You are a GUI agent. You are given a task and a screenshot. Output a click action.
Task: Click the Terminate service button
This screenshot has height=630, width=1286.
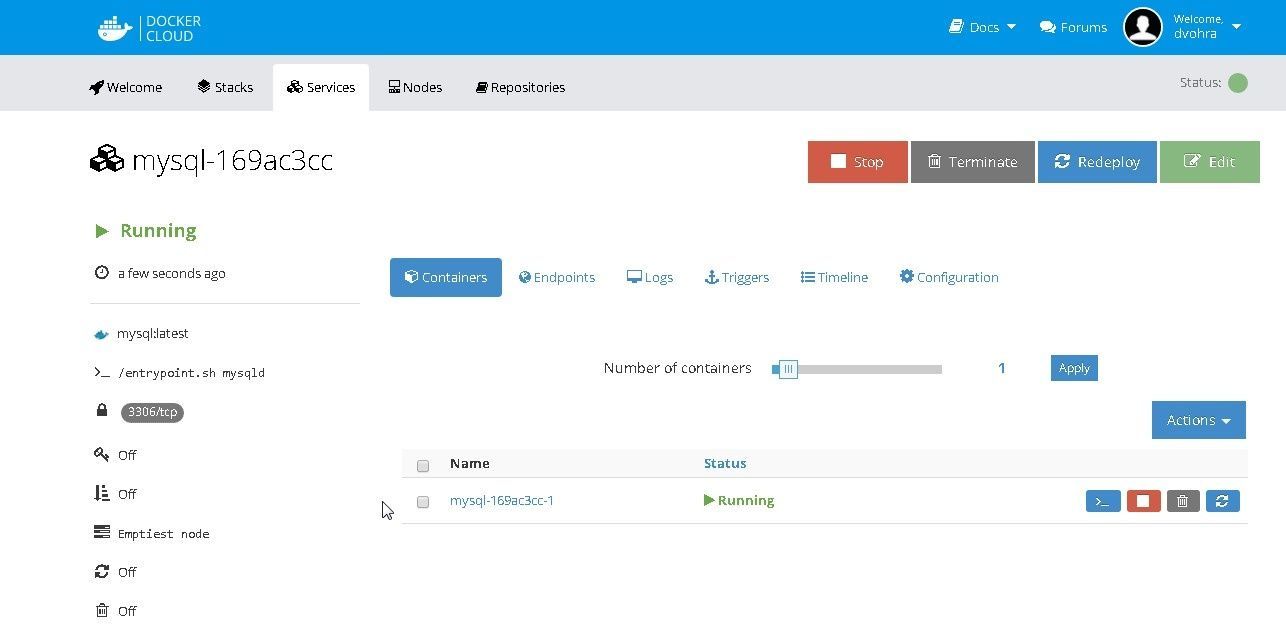973,162
